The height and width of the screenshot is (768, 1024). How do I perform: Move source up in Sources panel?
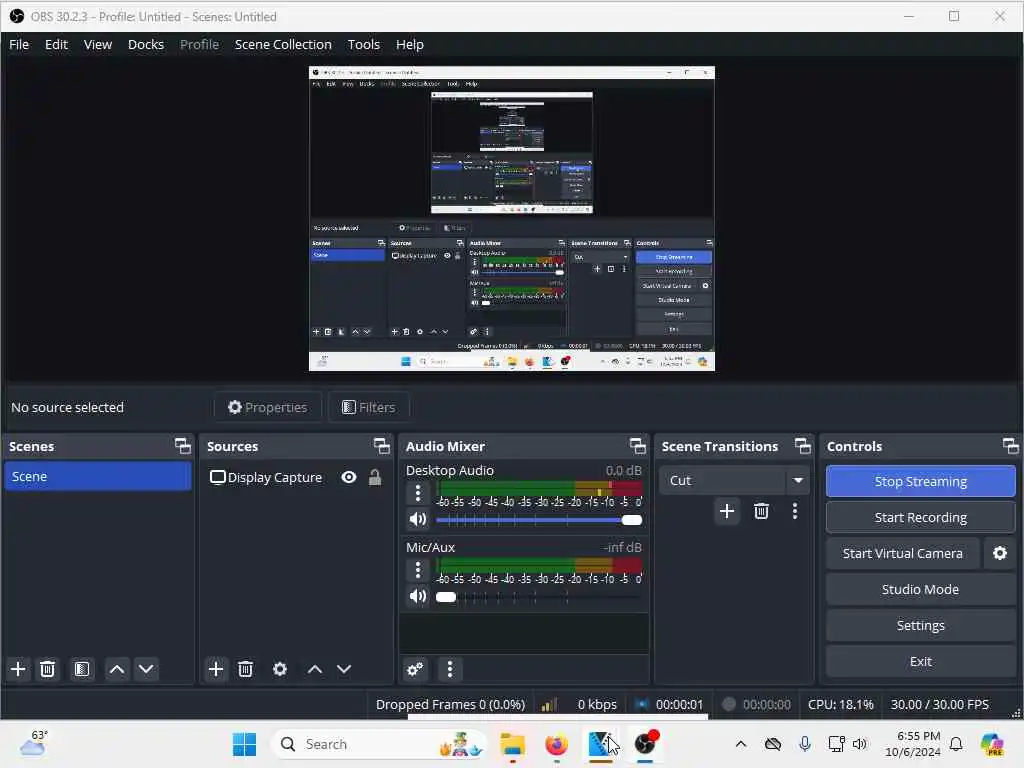click(x=315, y=669)
